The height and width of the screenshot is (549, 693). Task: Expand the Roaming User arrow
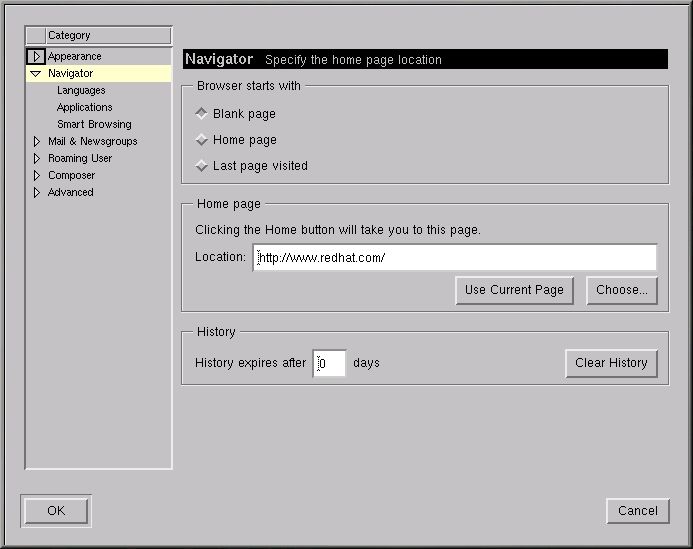37,159
